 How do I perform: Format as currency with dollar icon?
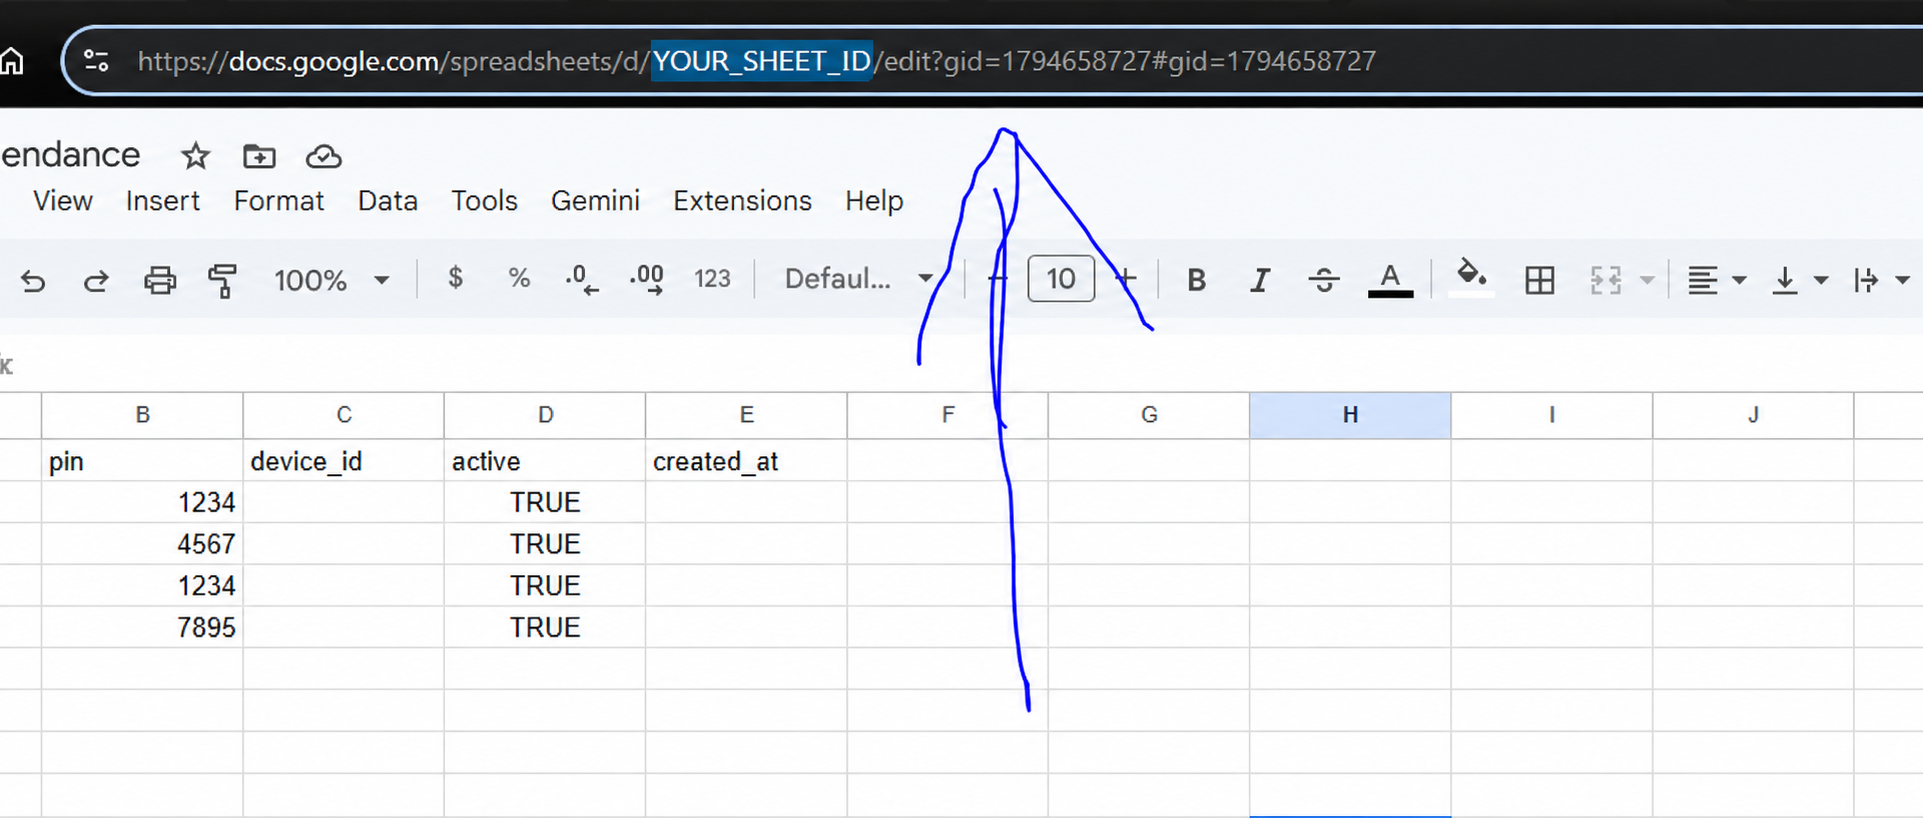455,278
